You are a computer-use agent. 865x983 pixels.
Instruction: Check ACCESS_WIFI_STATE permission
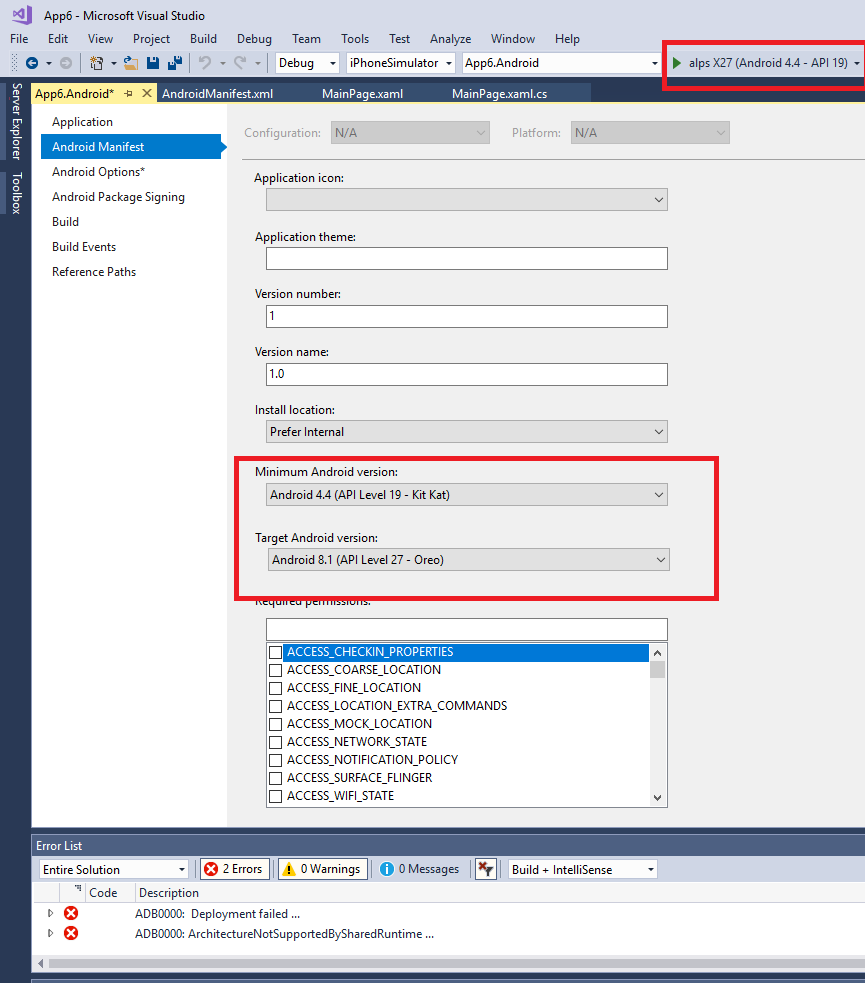point(275,796)
